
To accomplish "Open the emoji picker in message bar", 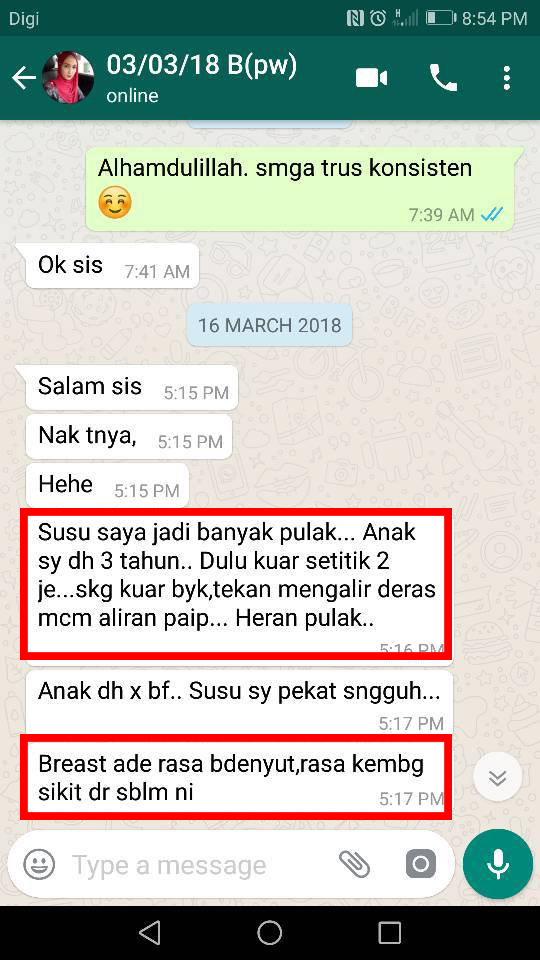I will [39, 864].
